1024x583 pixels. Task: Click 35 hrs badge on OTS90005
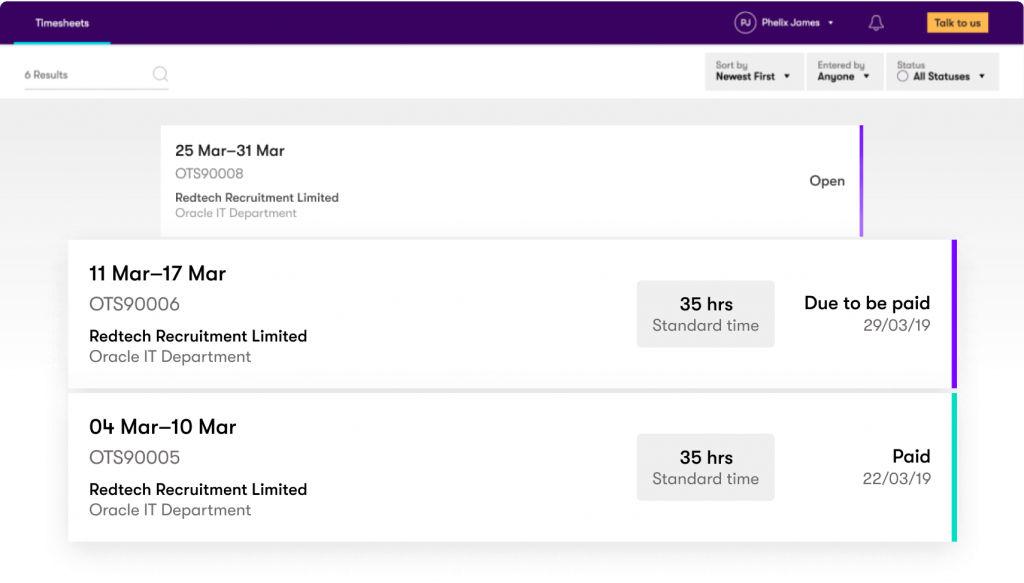pyautogui.click(x=705, y=467)
